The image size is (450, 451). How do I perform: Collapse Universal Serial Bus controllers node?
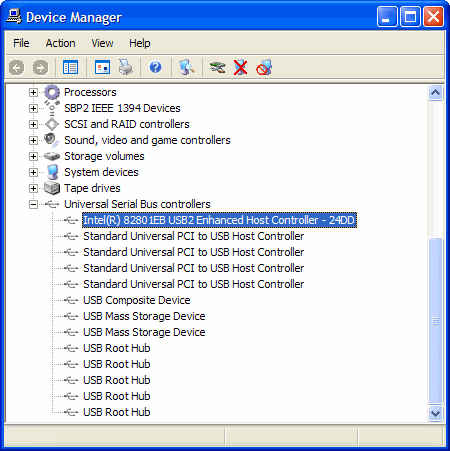(33, 204)
